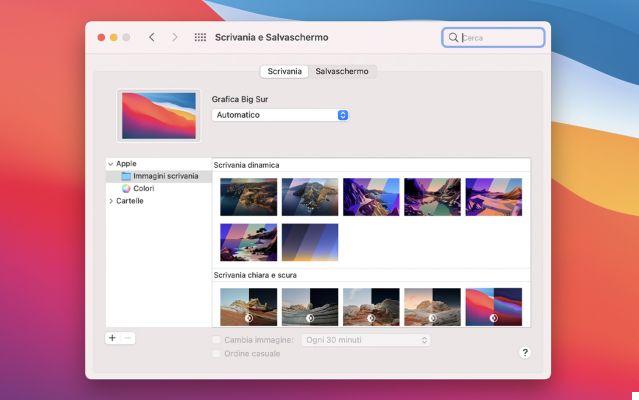Click the Scrivania e Salvaschermo window title

coord(271,37)
